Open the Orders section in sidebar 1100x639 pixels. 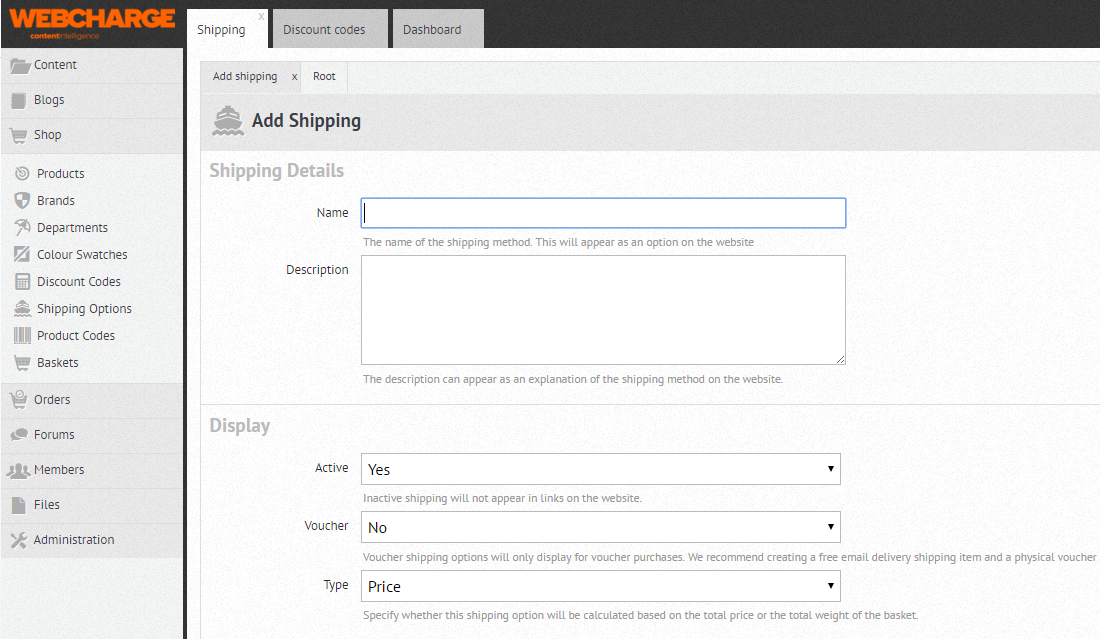[52, 400]
